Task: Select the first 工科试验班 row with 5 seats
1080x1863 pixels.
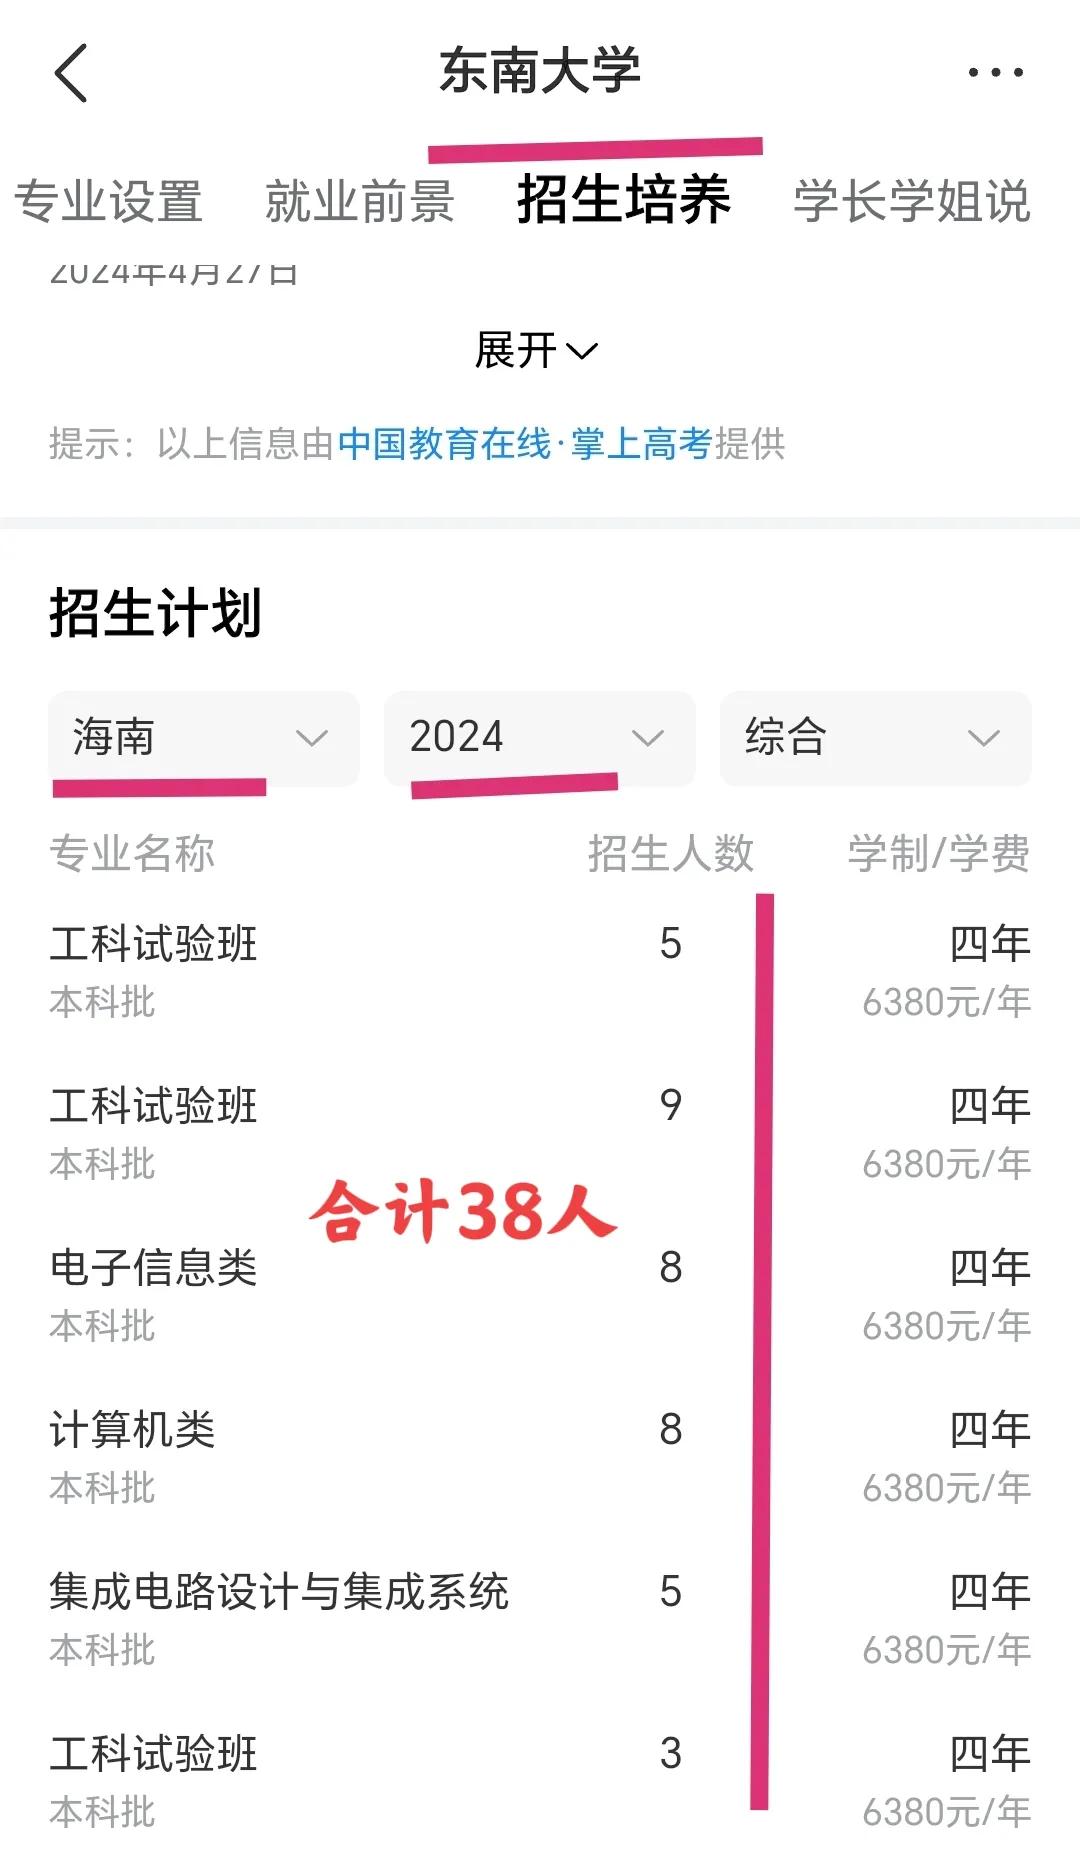Action: (540, 971)
